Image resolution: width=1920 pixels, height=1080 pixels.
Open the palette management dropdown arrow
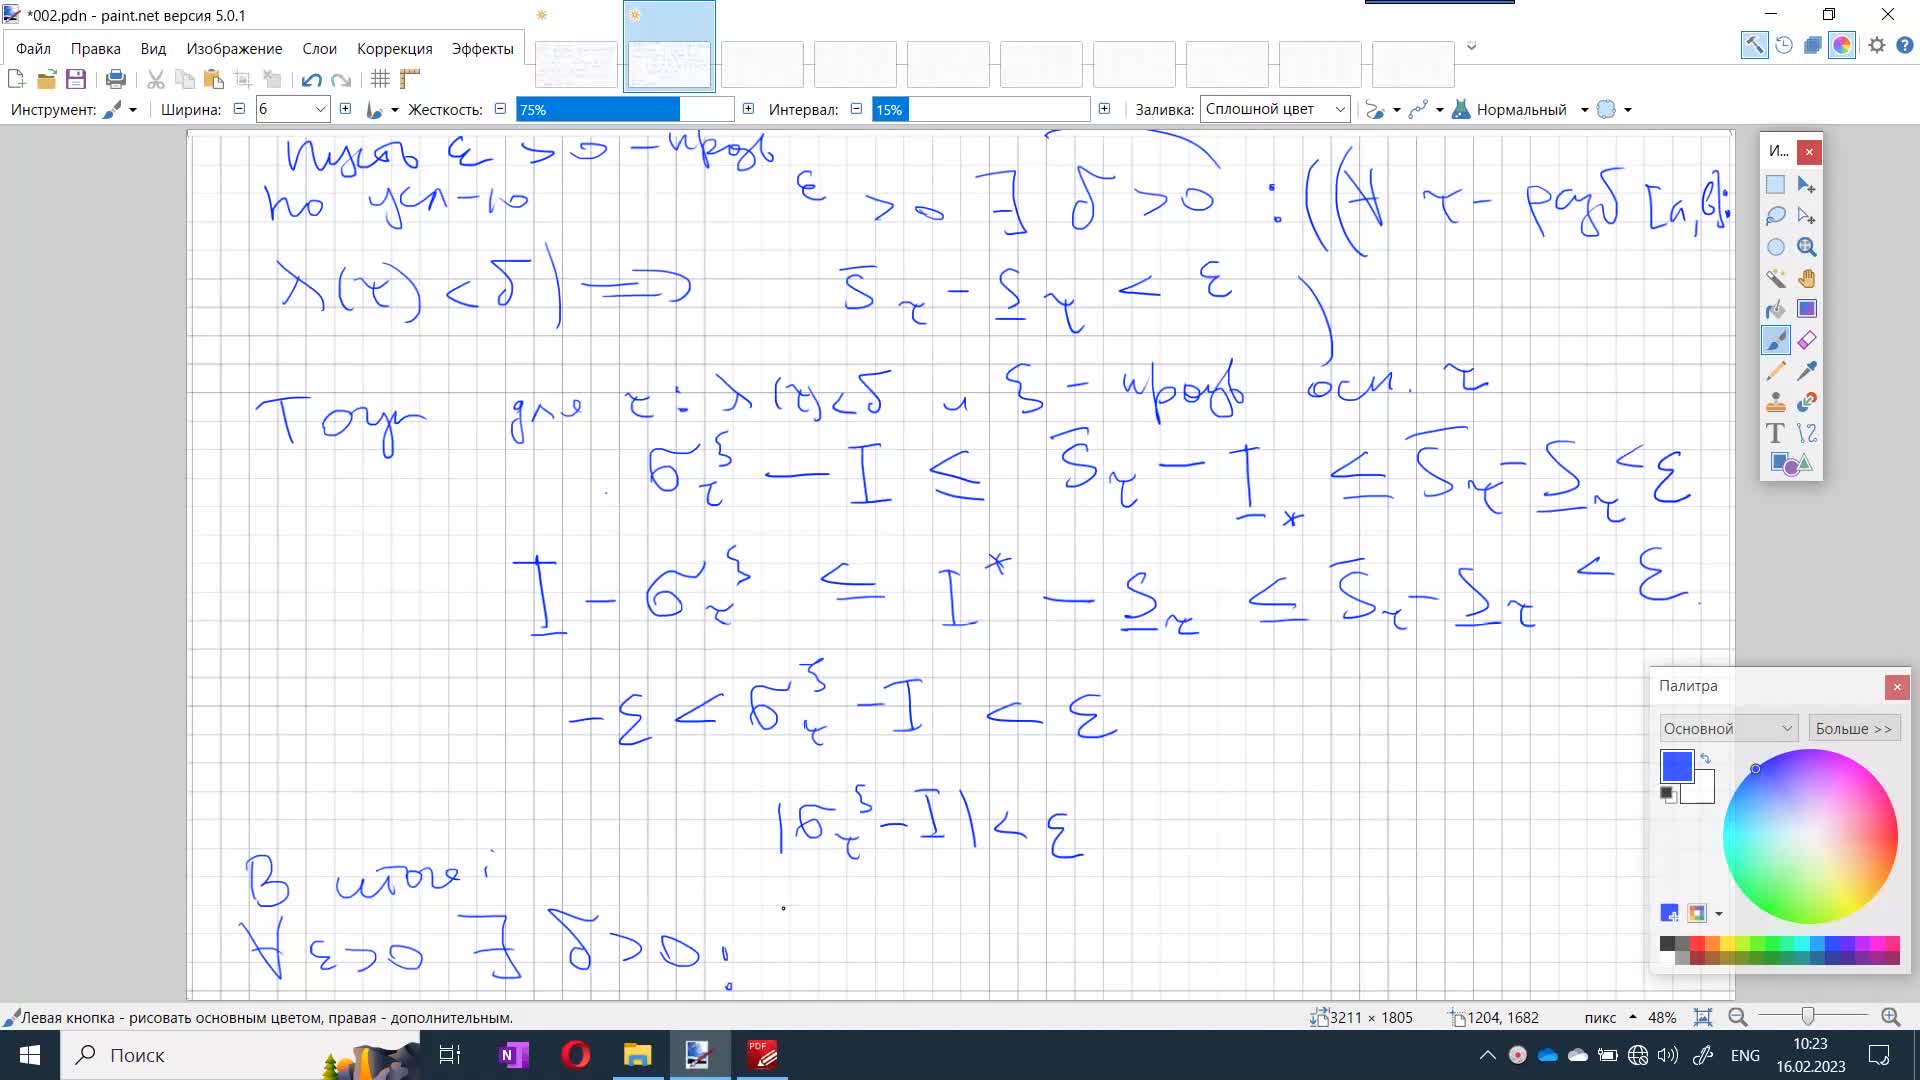1719,913
